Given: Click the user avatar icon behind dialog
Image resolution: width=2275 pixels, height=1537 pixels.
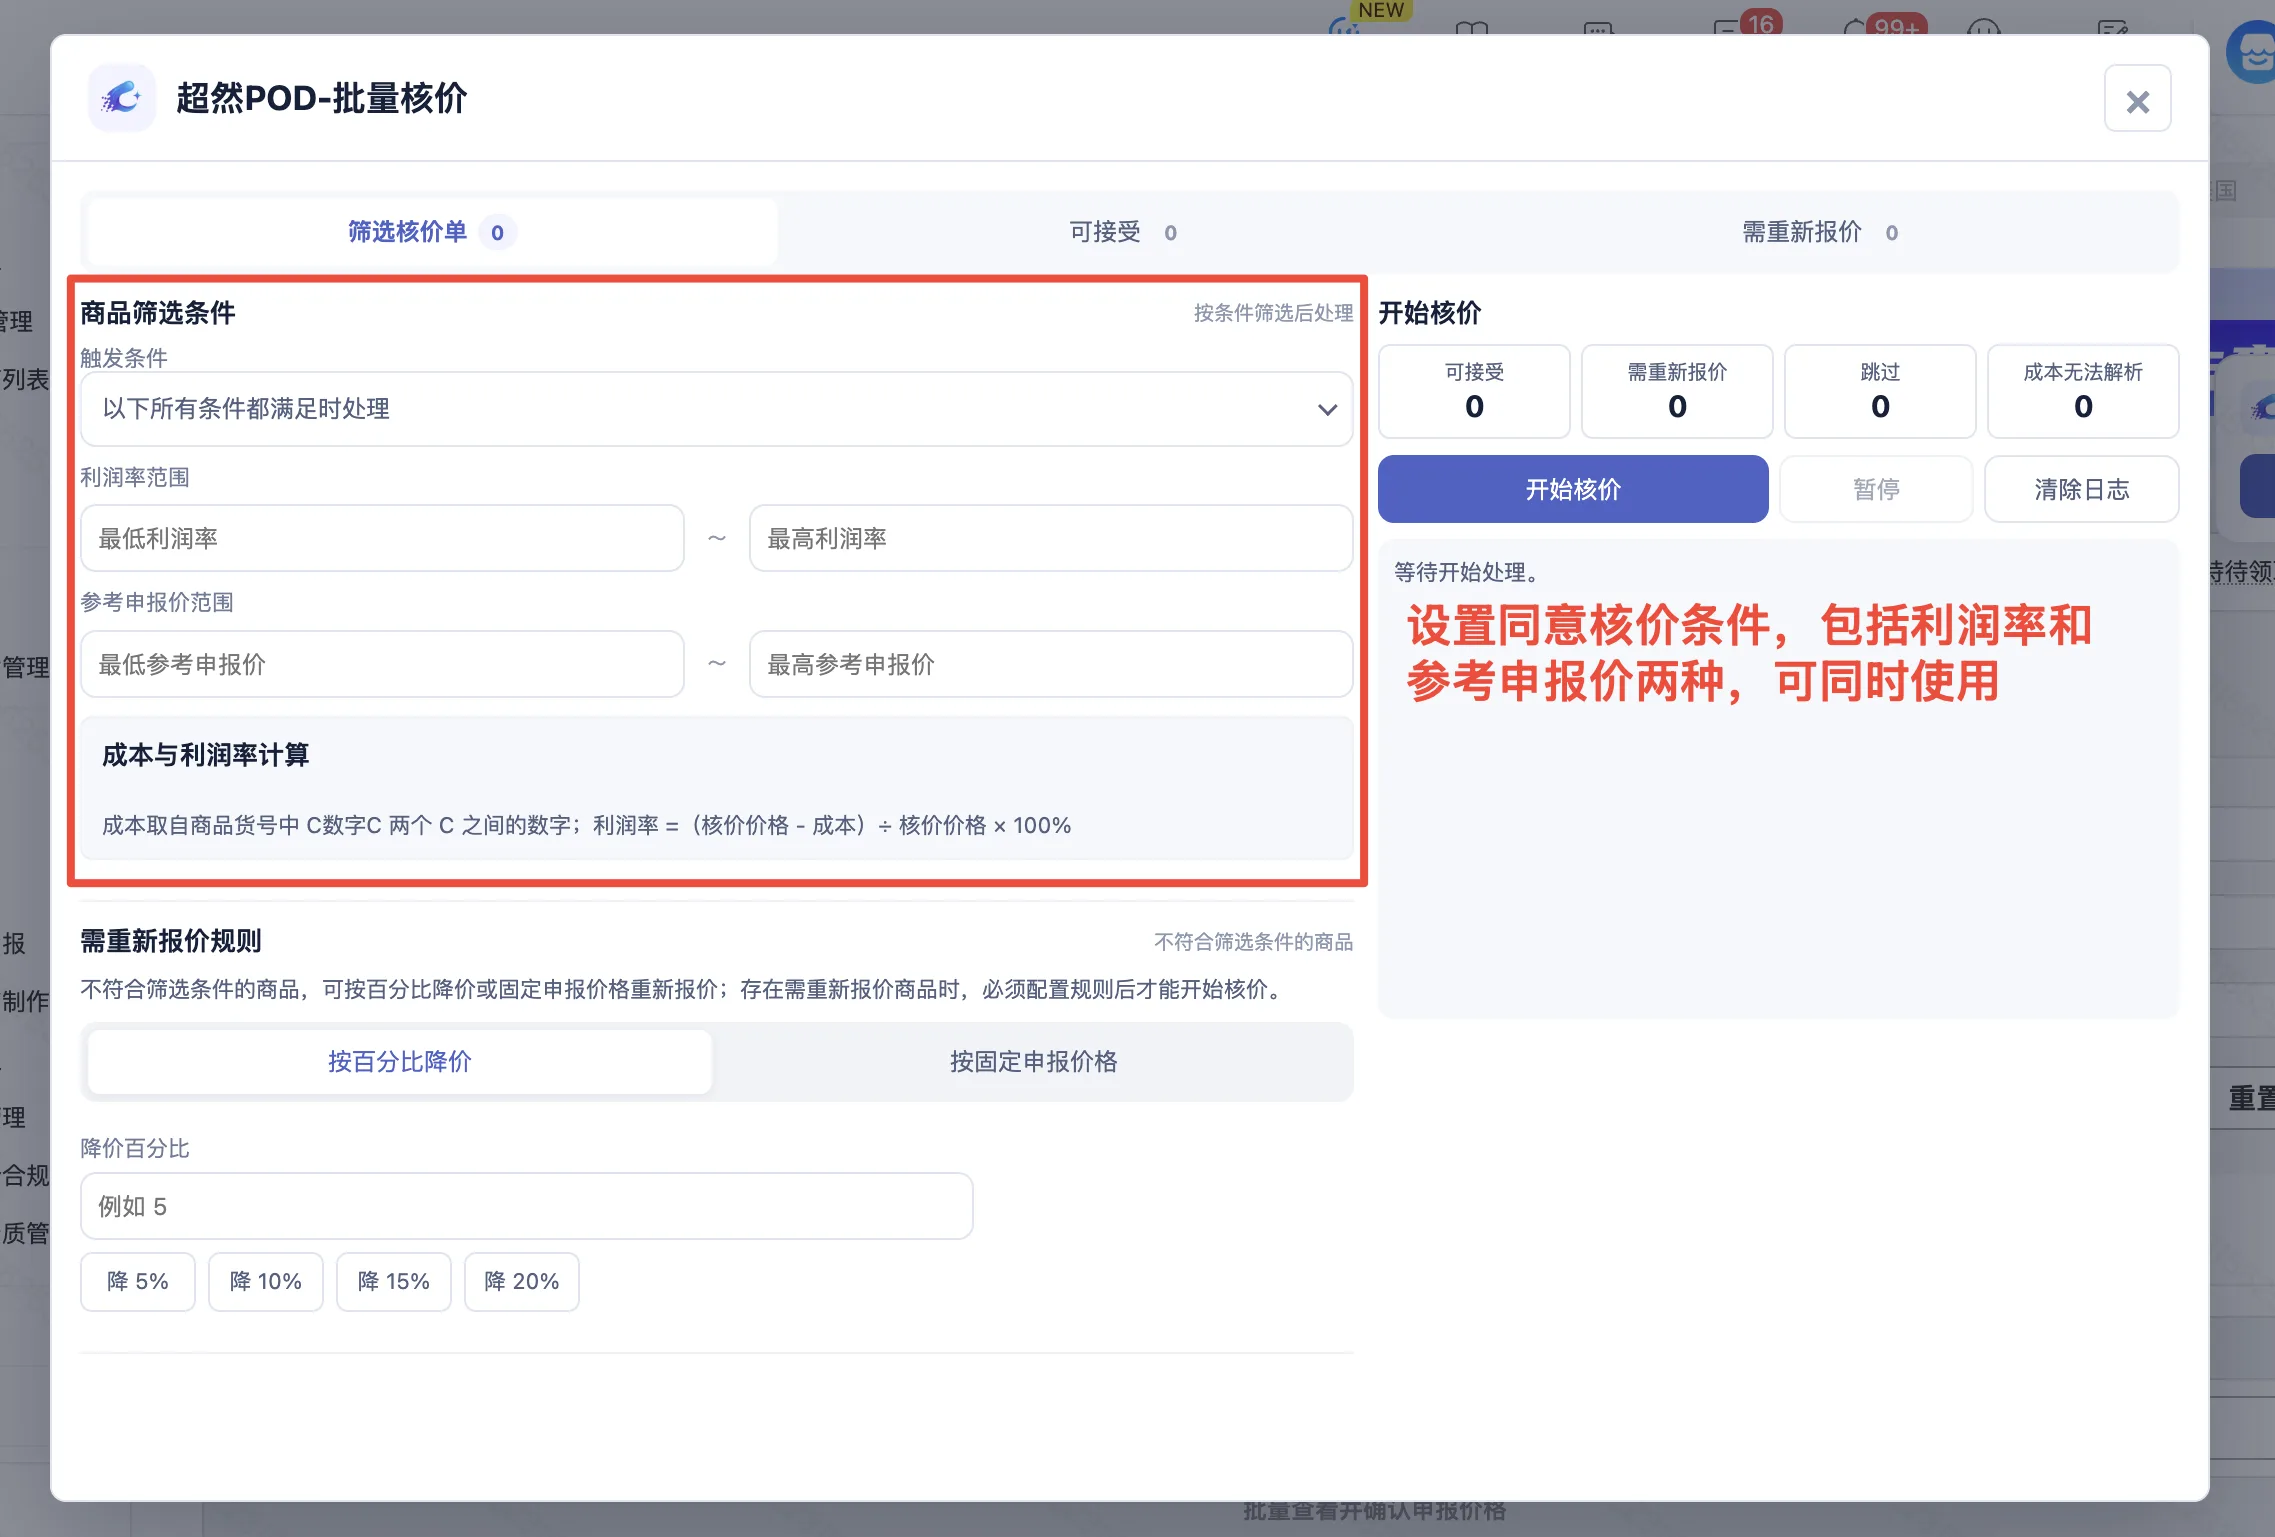Looking at the screenshot, I should tap(2252, 52).
